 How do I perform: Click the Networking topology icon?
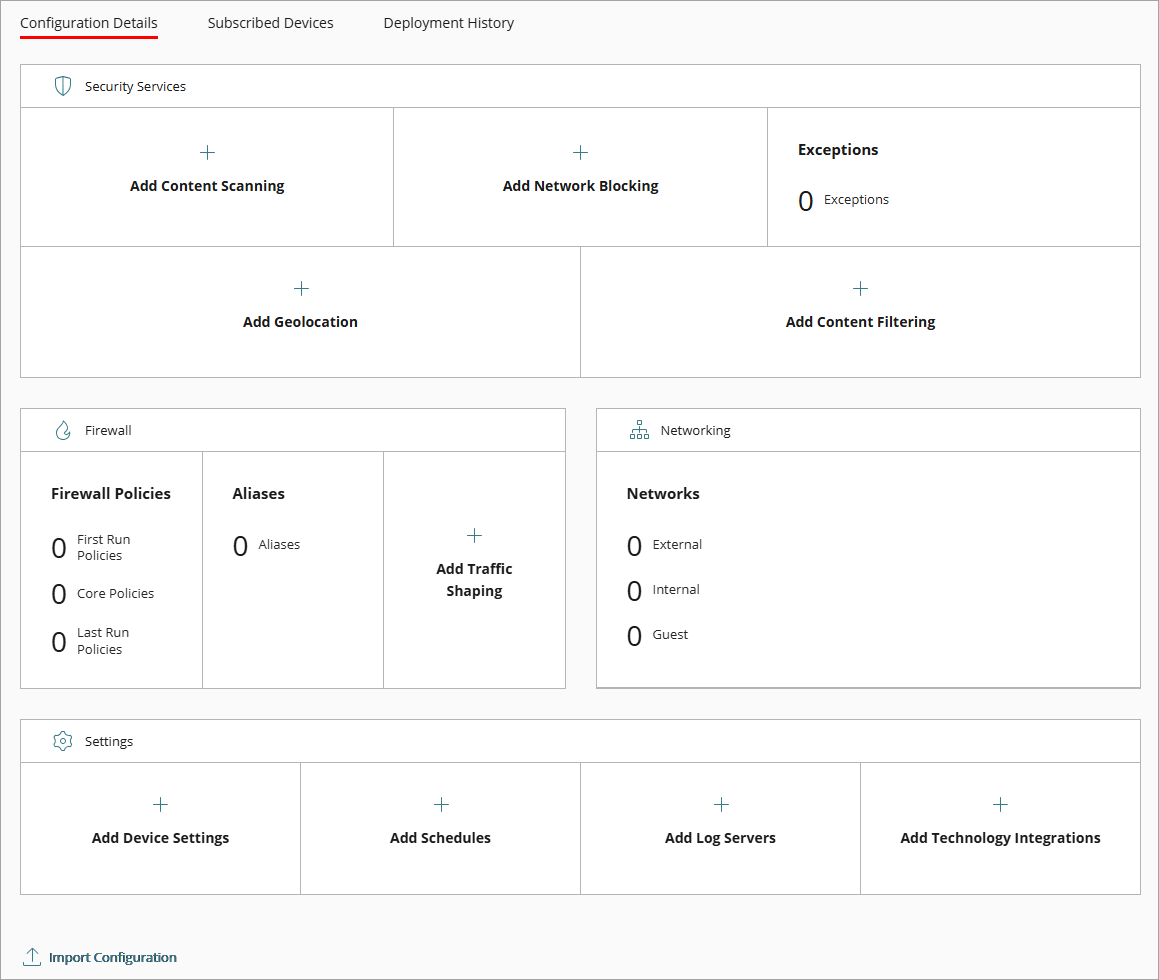(639, 429)
